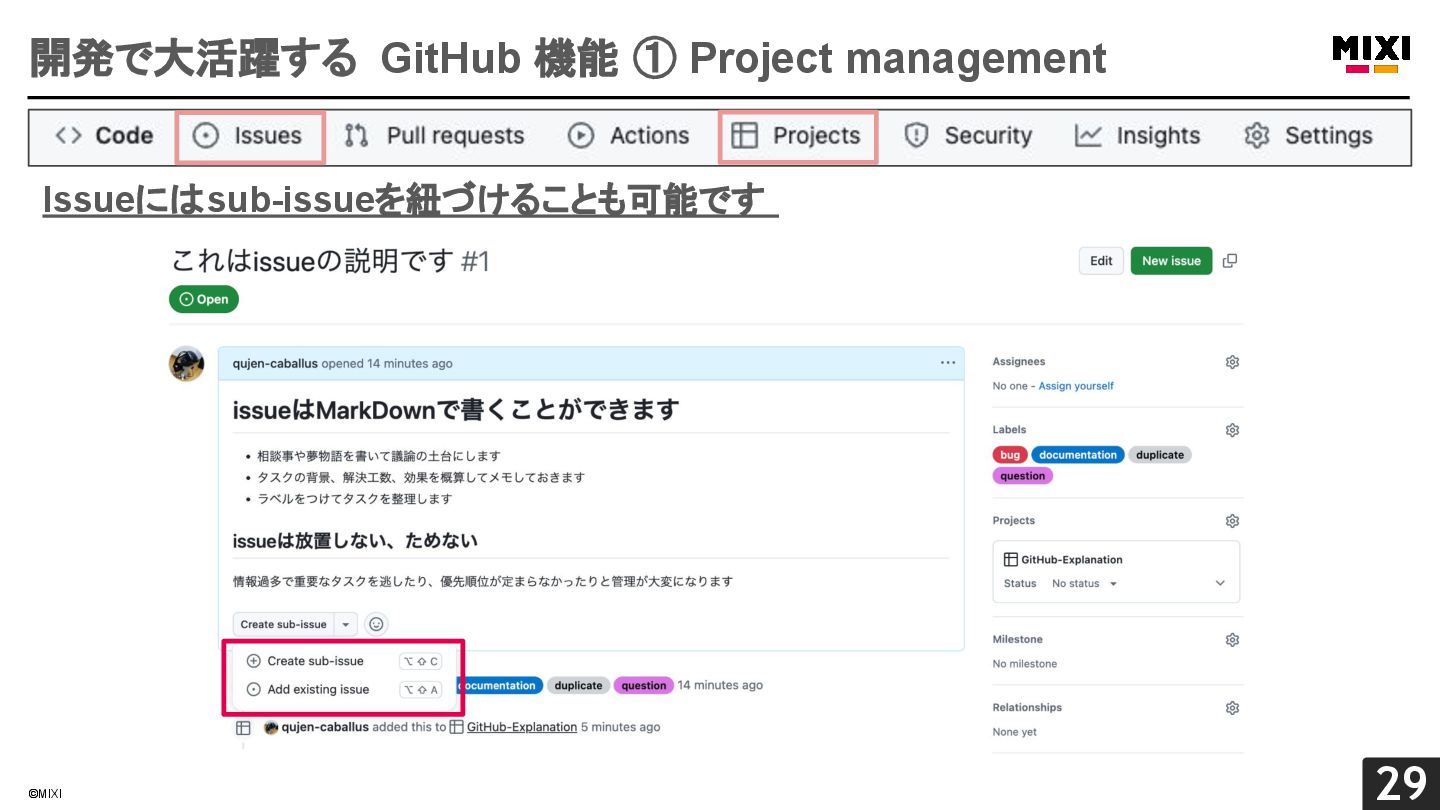Open the GitHub-Explanation link in the timeline
Screen dimensions: 1440x810
coord(521,727)
